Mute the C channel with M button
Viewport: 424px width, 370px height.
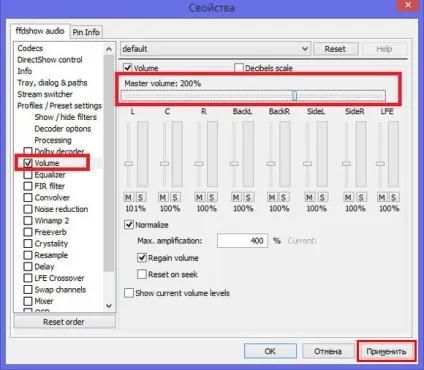pos(163,197)
